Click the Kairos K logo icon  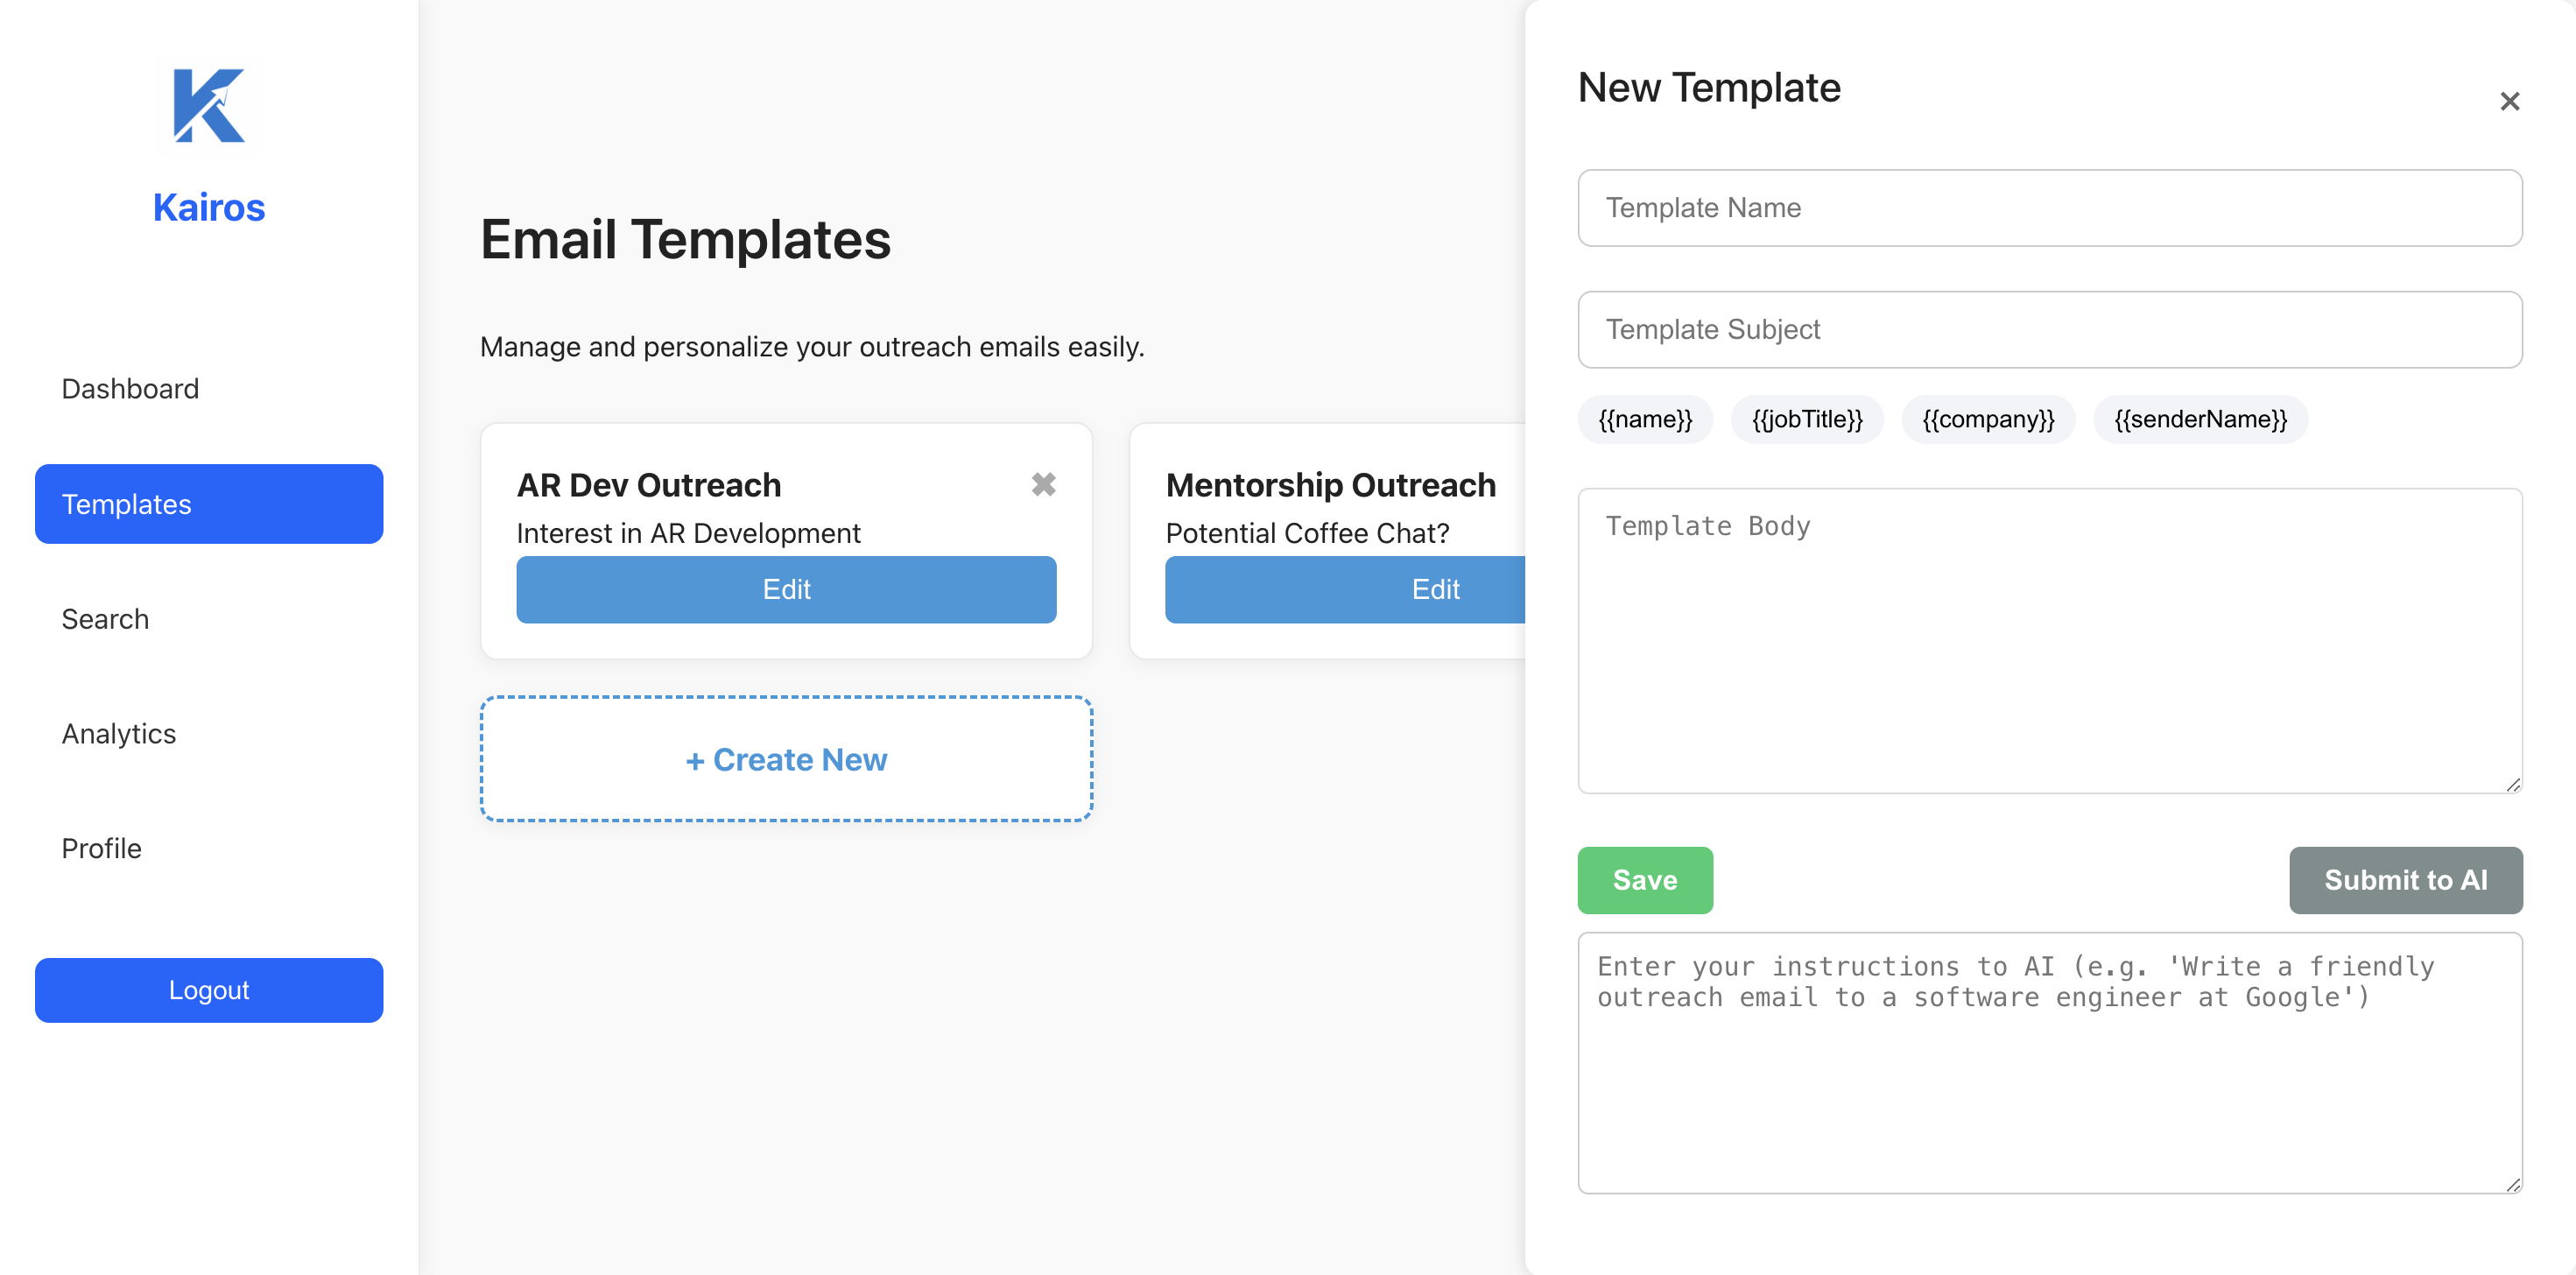tap(208, 105)
